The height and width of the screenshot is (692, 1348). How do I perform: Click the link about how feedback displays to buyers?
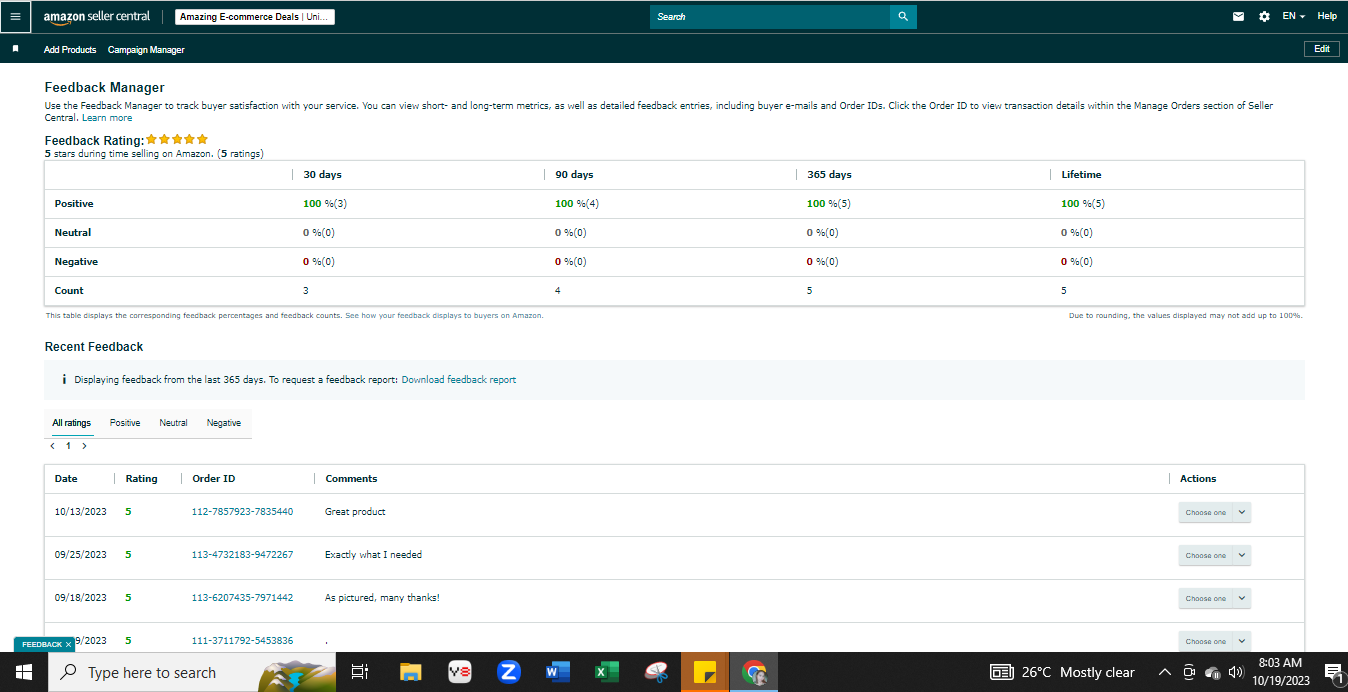443,315
